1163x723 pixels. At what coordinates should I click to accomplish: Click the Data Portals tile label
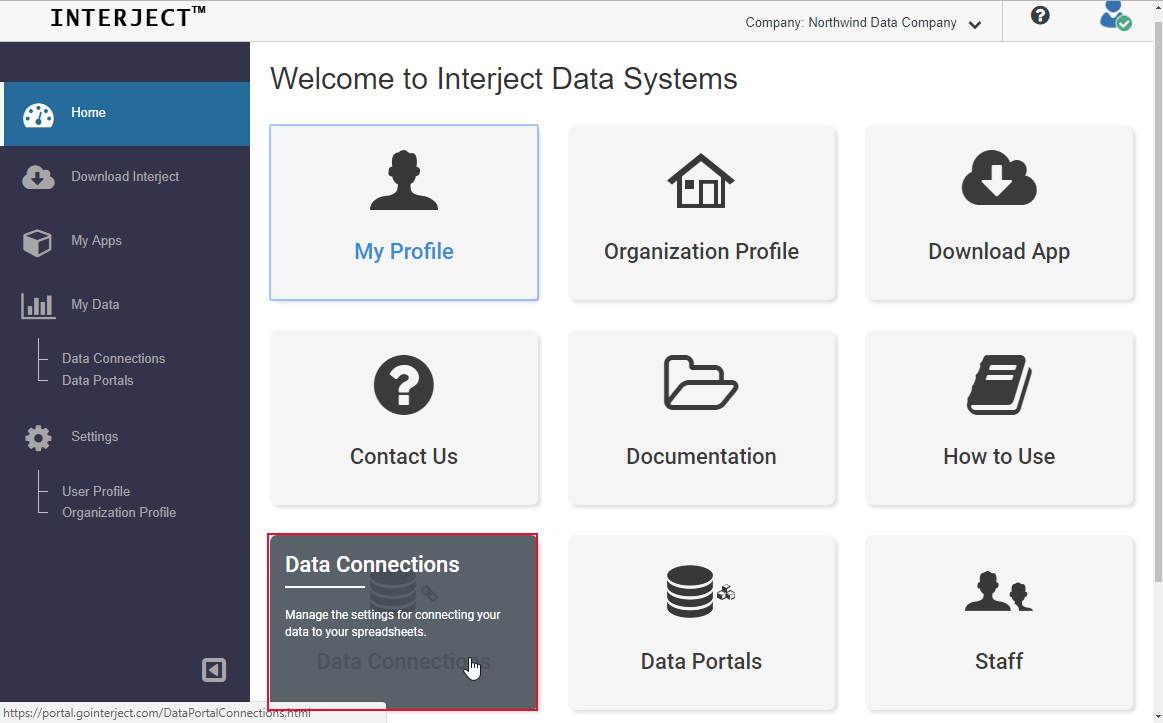701,661
